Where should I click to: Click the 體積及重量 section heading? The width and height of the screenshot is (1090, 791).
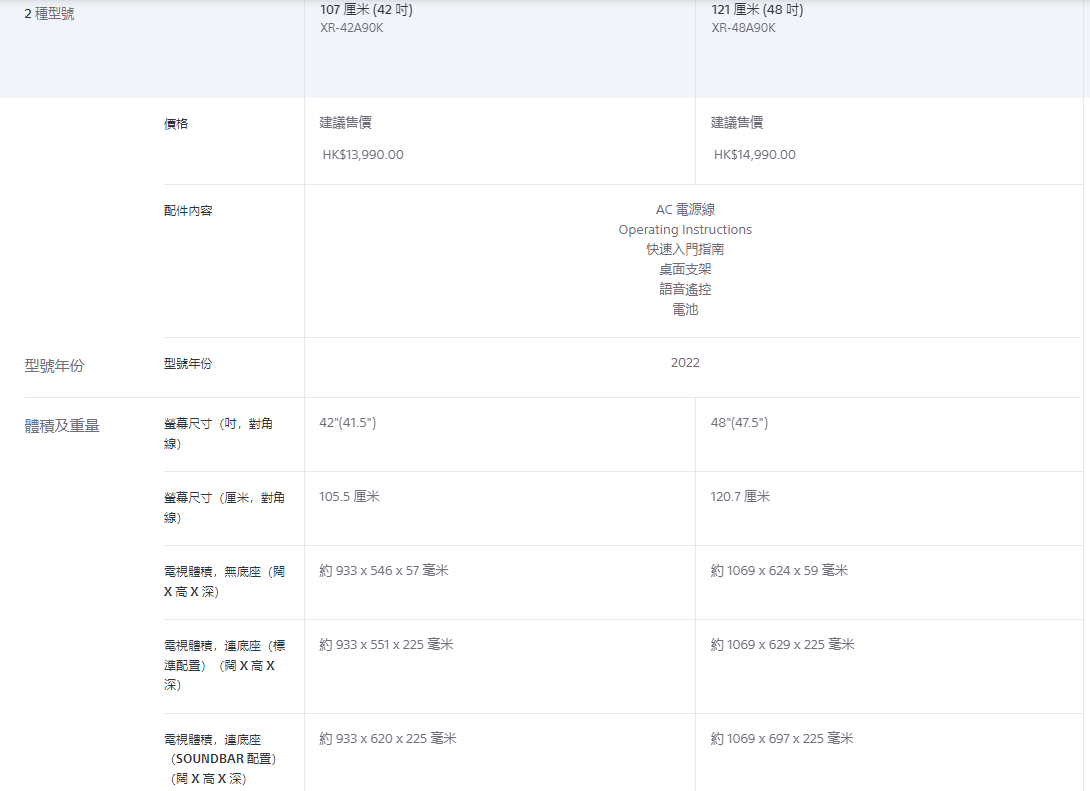tap(62, 425)
